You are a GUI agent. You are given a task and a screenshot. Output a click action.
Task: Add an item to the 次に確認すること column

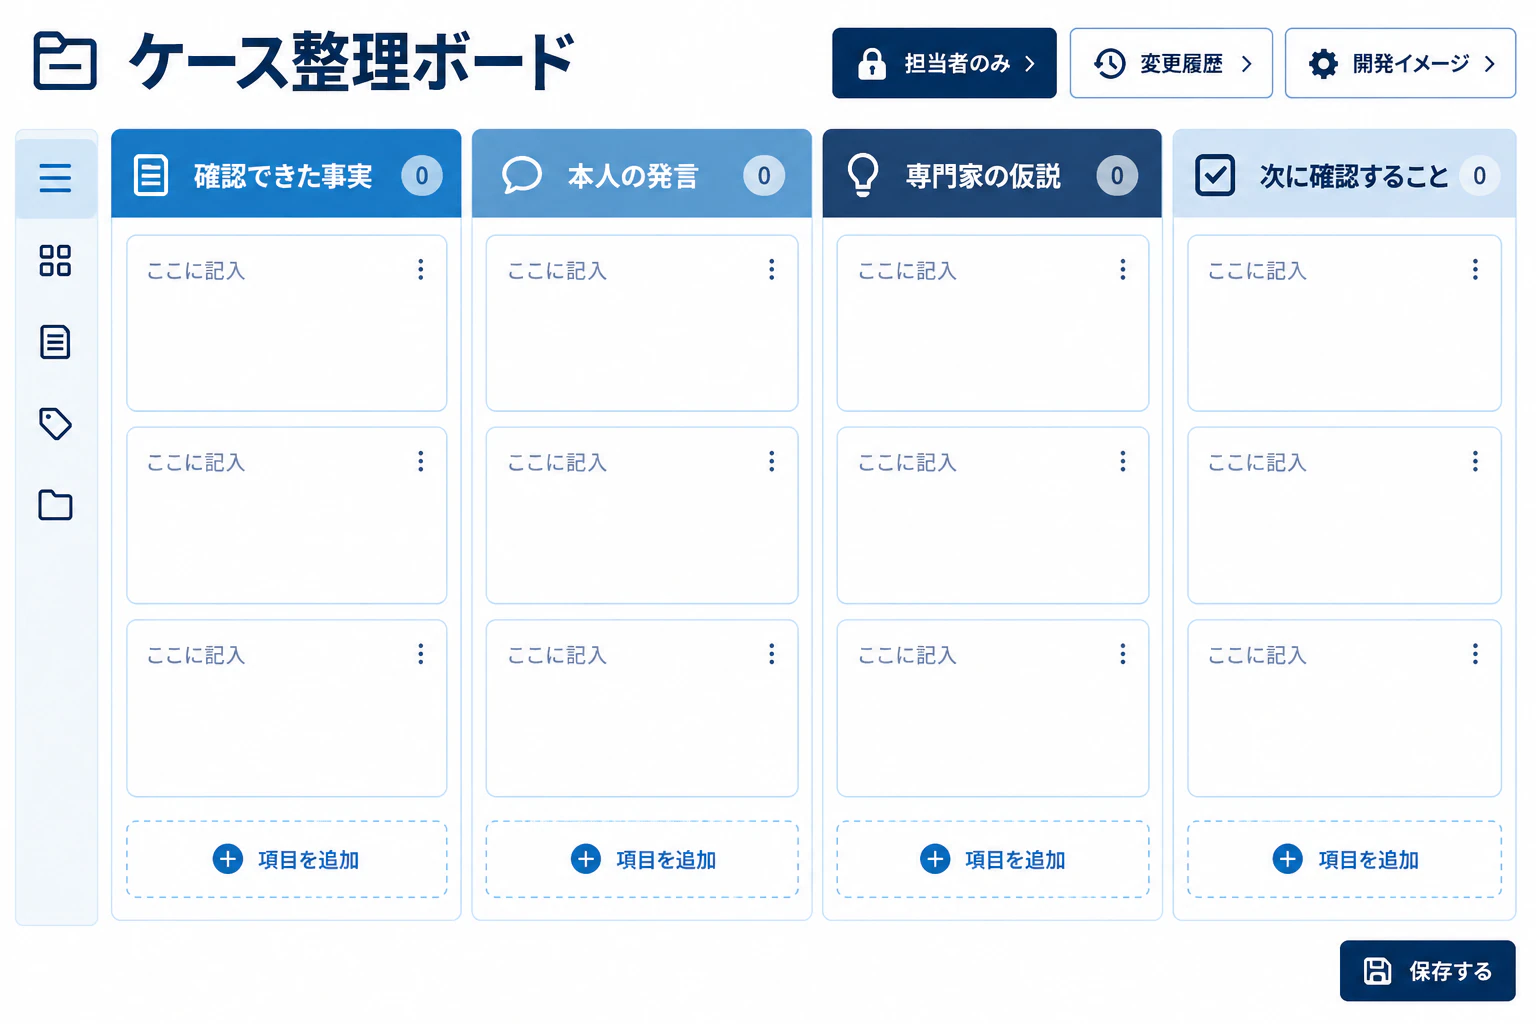point(1345,859)
